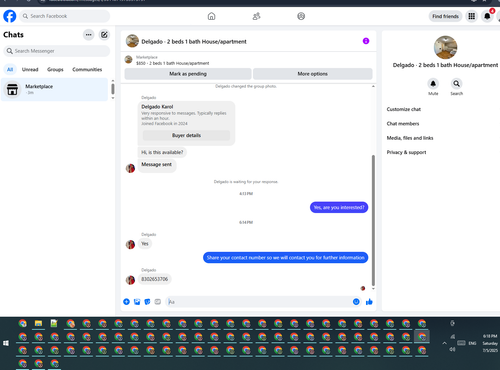Mute the conversation with bell icon

click(433, 83)
